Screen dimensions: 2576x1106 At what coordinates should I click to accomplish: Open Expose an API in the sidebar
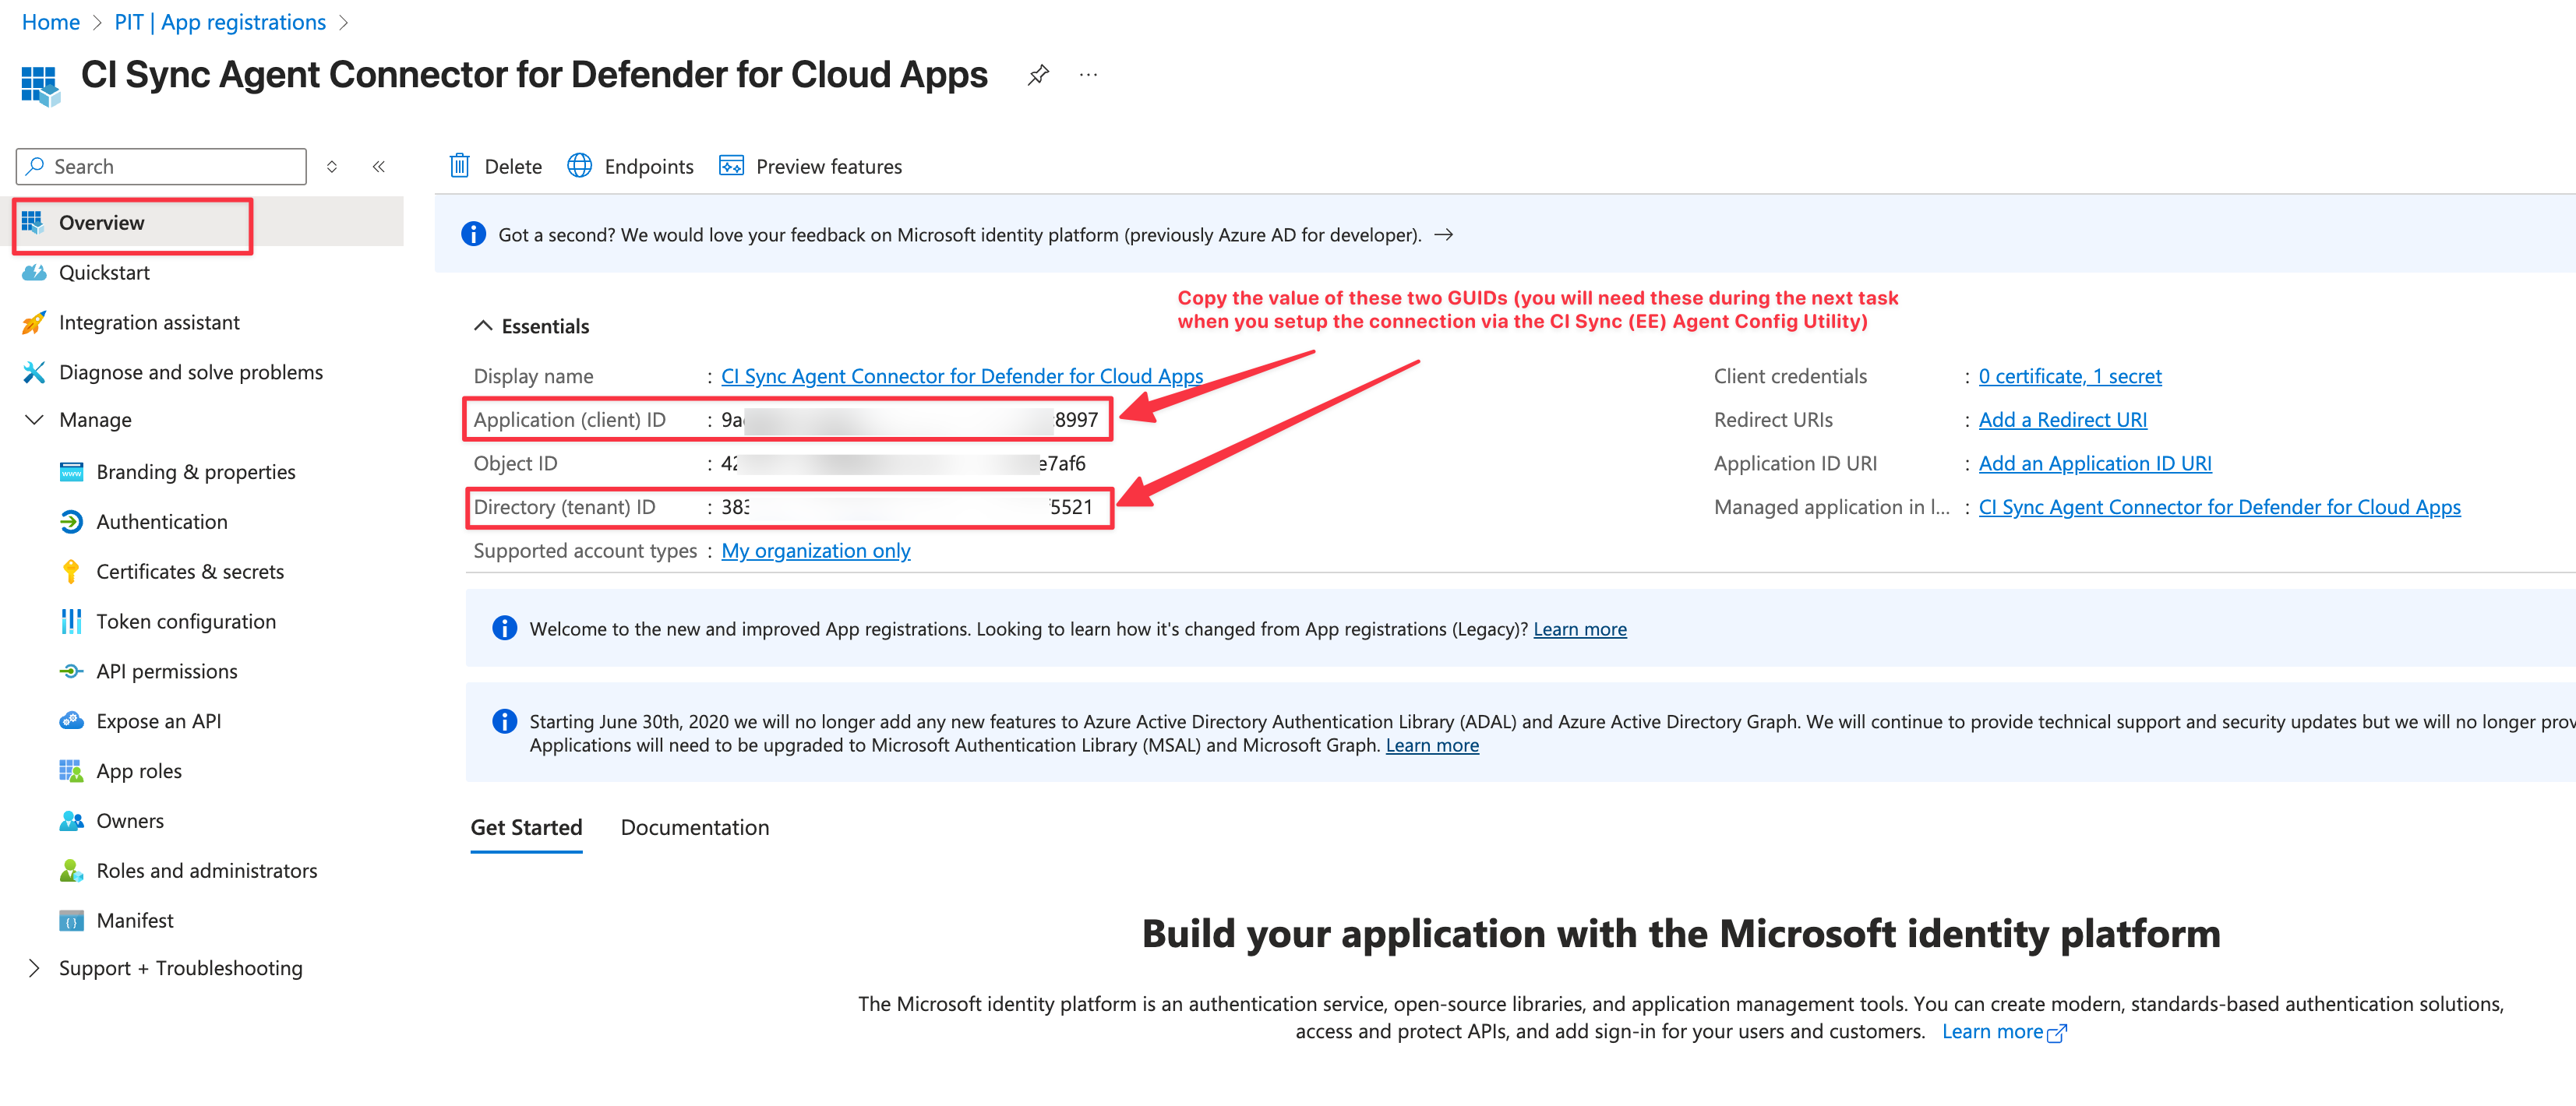click(x=159, y=721)
